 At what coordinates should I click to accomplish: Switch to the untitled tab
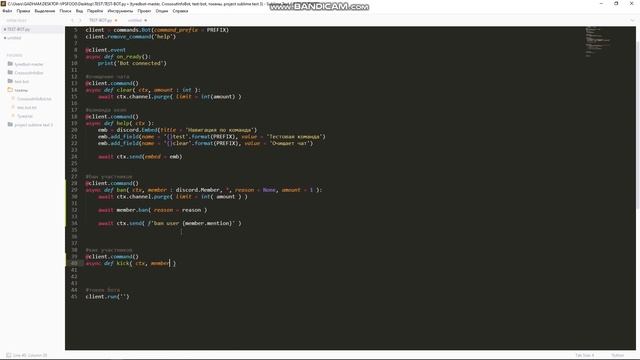click(135, 20)
